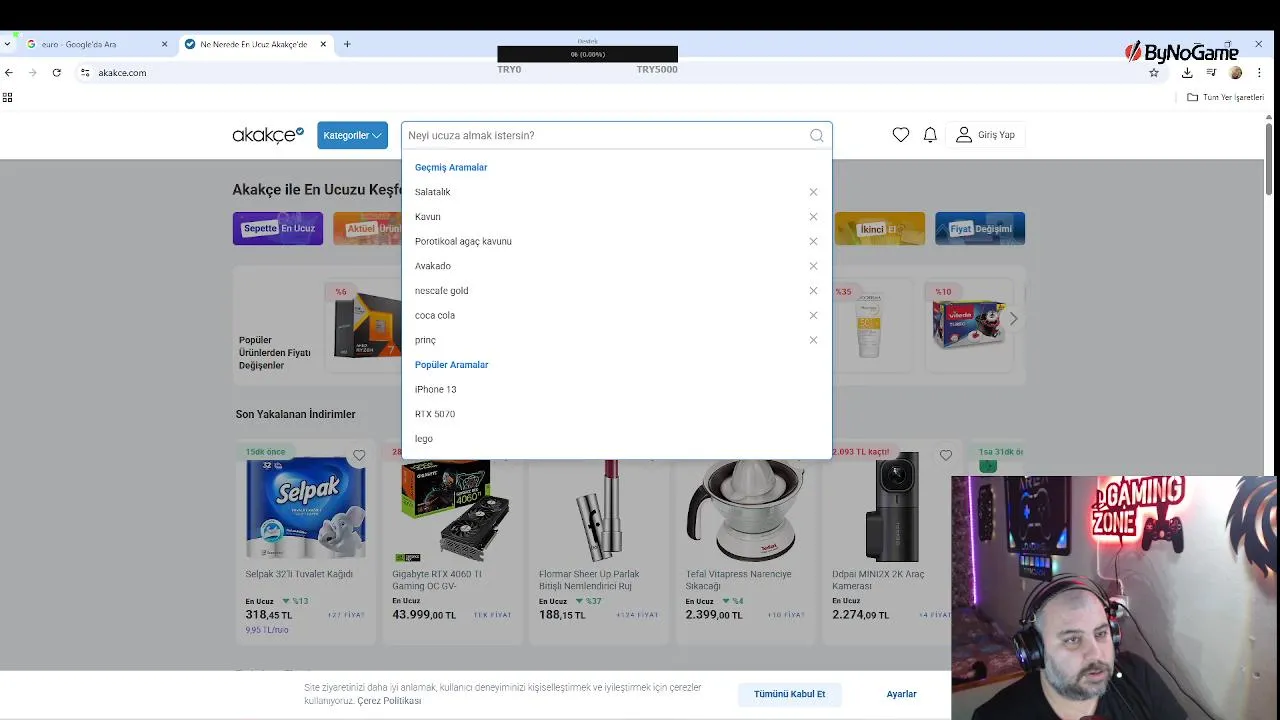Open cookie Ayarlar settings
The image size is (1280, 720).
pyautogui.click(x=901, y=694)
